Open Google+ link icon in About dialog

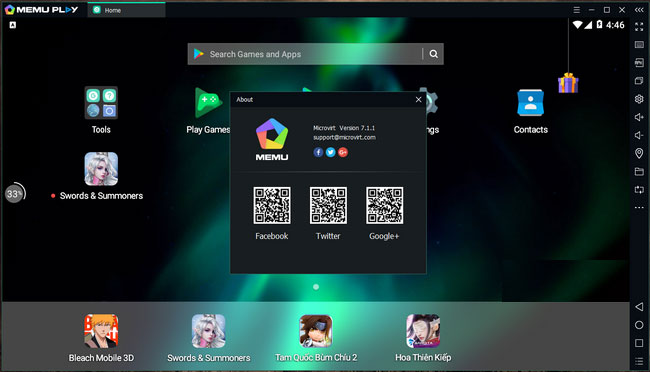pyautogui.click(x=343, y=152)
